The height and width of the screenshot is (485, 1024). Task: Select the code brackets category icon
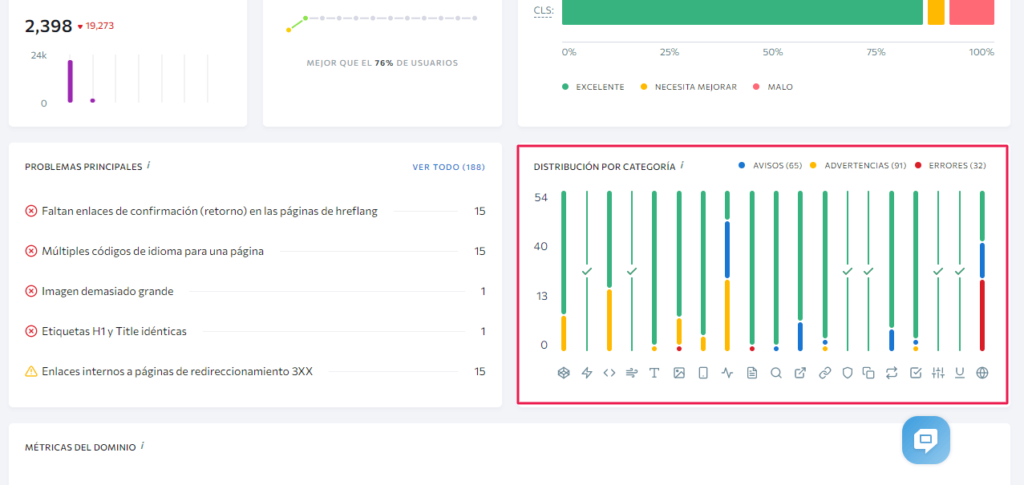pyautogui.click(x=609, y=373)
